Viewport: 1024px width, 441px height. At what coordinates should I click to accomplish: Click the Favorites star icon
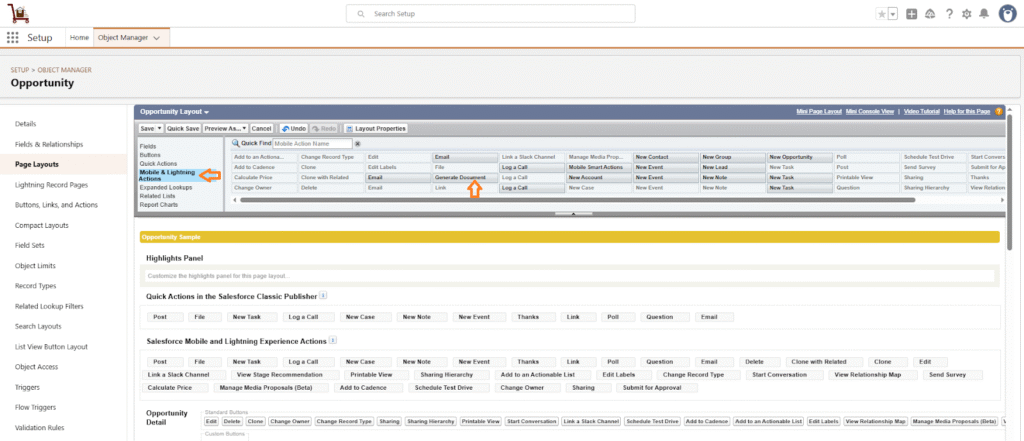click(881, 14)
